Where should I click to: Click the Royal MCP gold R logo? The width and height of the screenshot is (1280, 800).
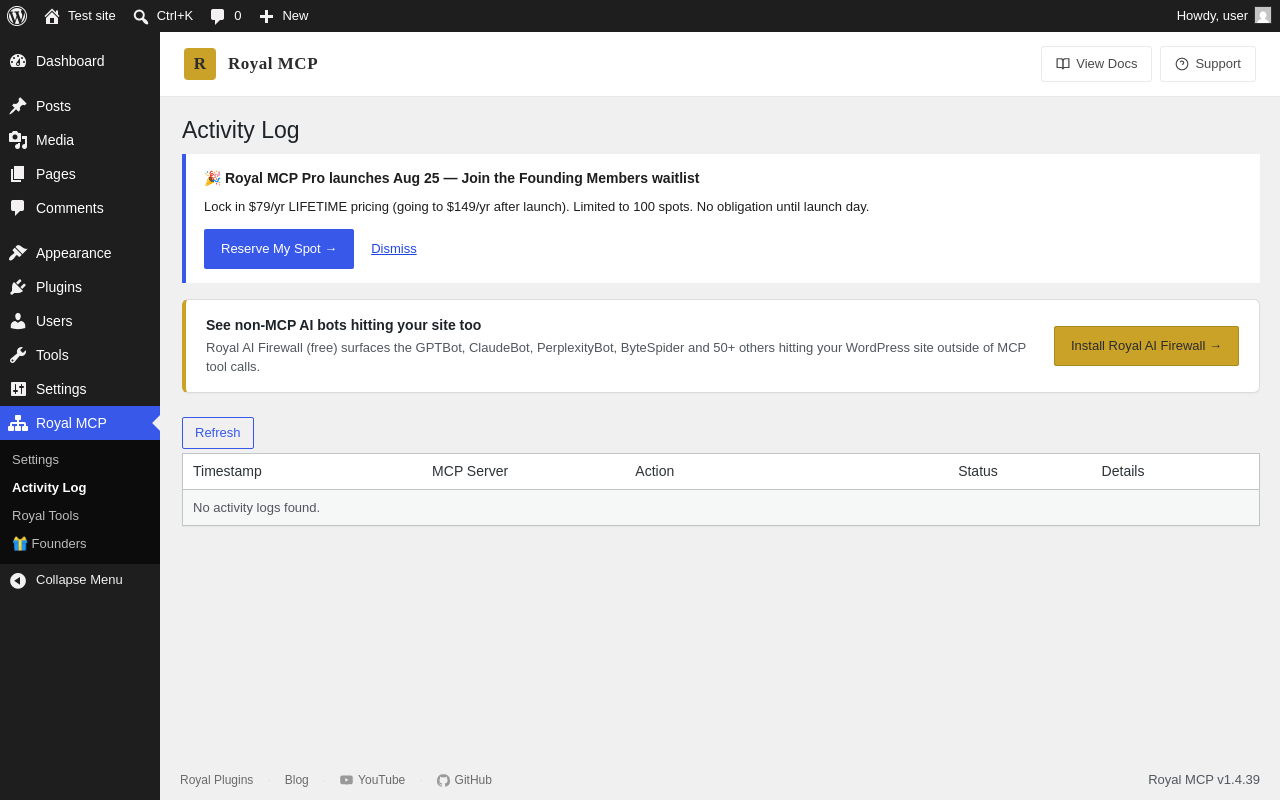pos(200,64)
